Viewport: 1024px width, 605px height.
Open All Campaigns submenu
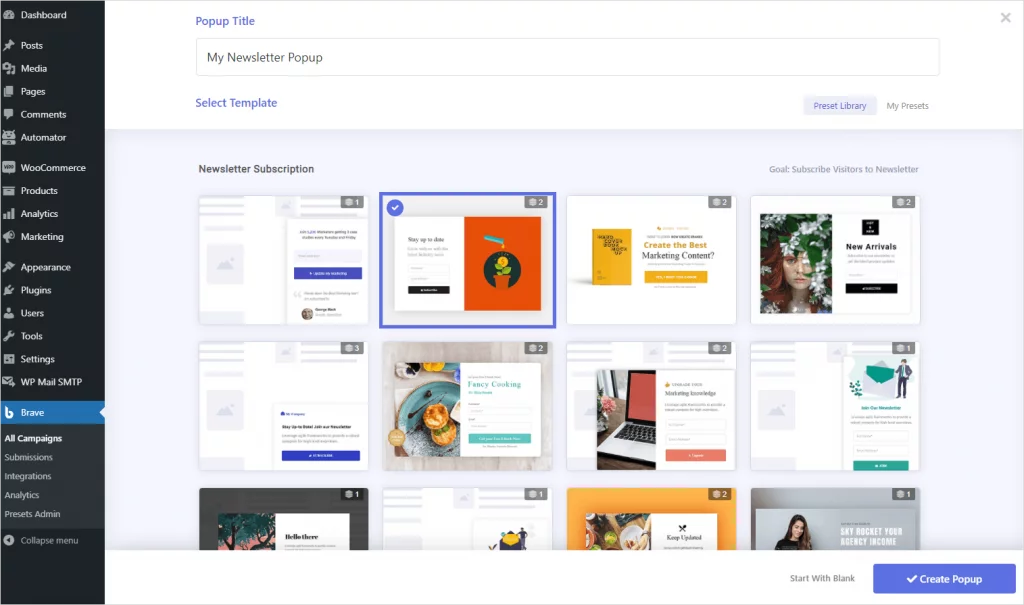(x=33, y=438)
